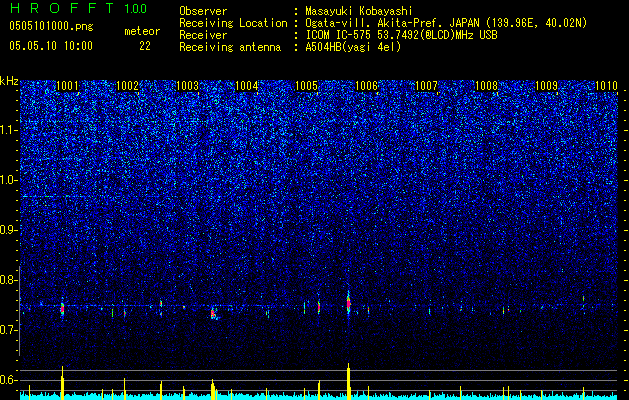The image size is (629, 400).
Task: Click observer name Masayuki Kobayashi
Action: [x=359, y=11]
